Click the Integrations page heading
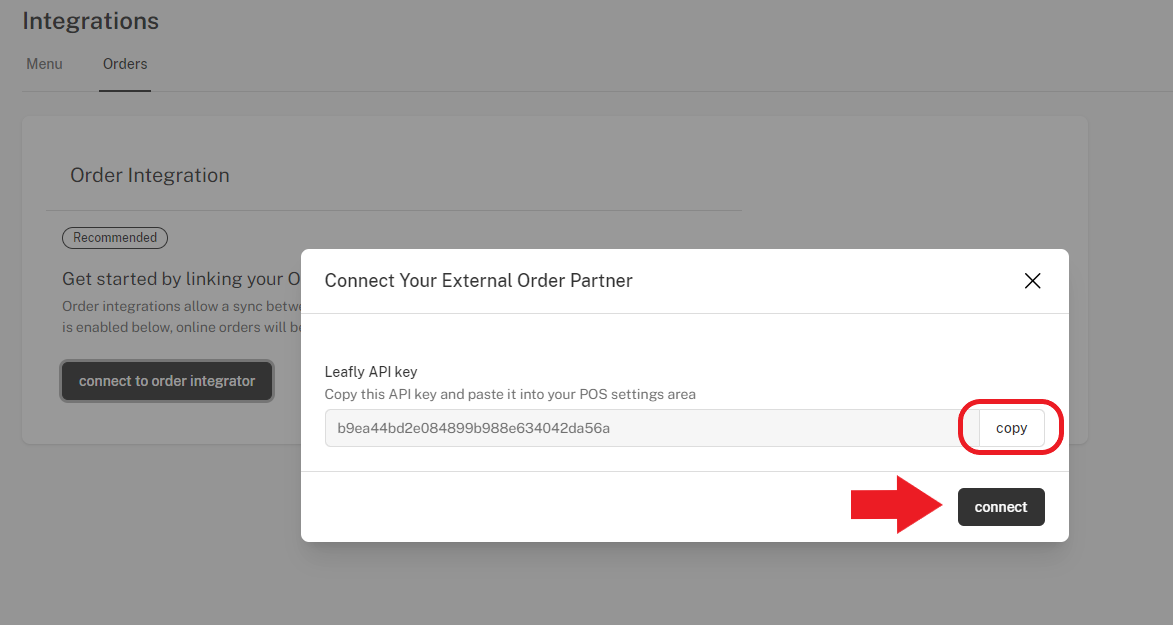The width and height of the screenshot is (1173, 625). 91,21
